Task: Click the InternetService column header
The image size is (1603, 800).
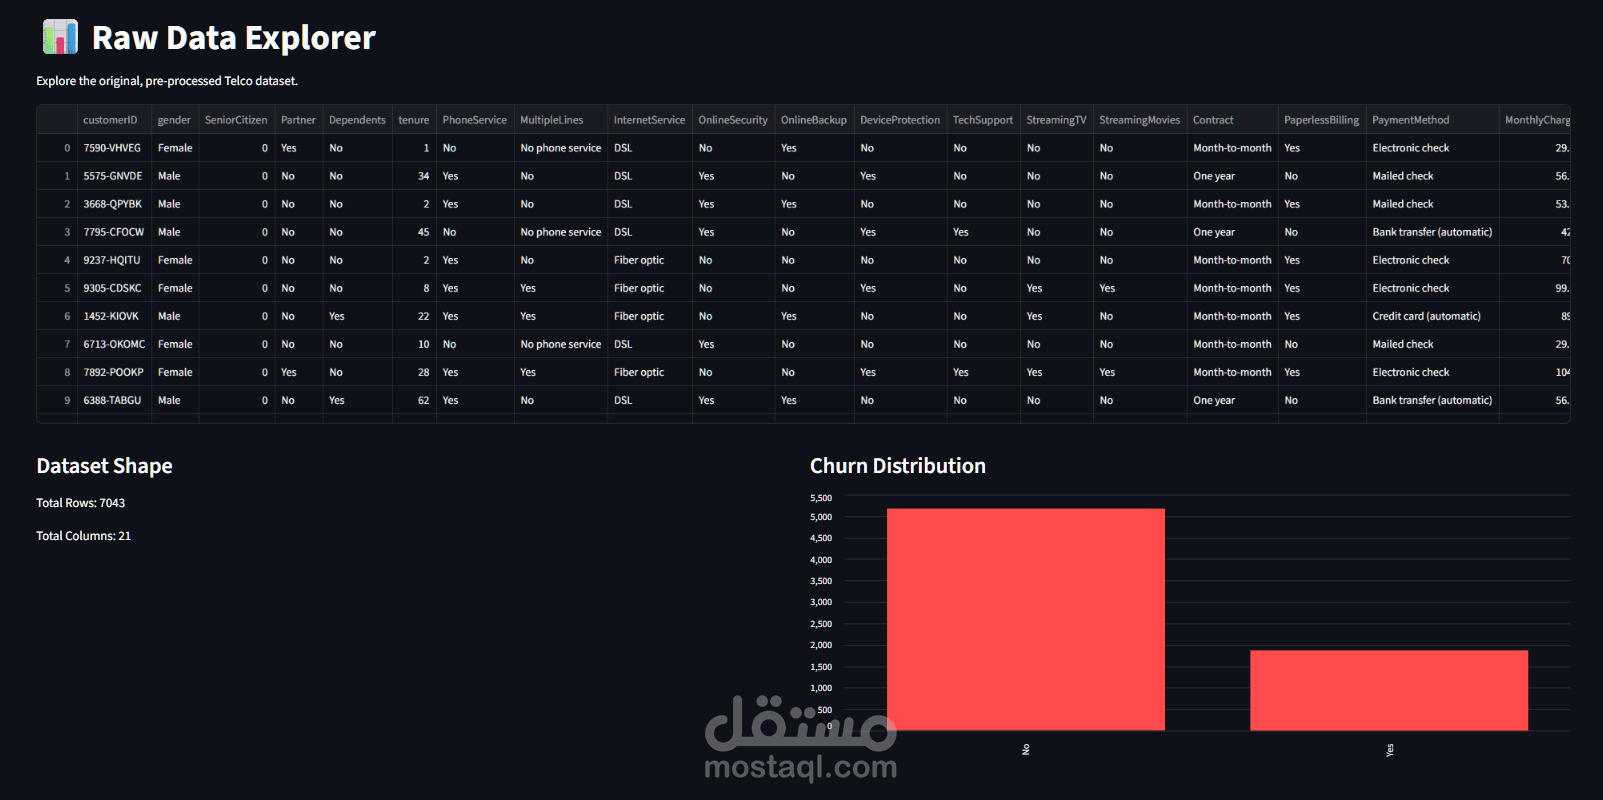Action: (x=649, y=120)
